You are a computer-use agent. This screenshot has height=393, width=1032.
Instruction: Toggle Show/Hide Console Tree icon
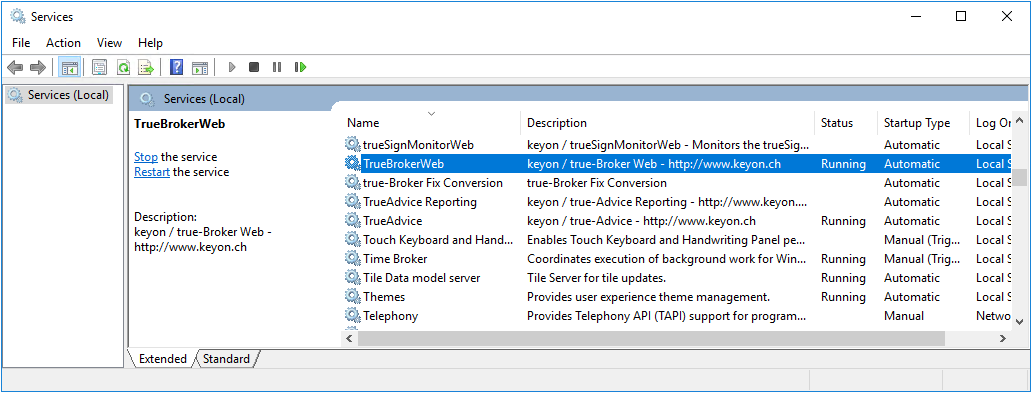[x=70, y=67]
